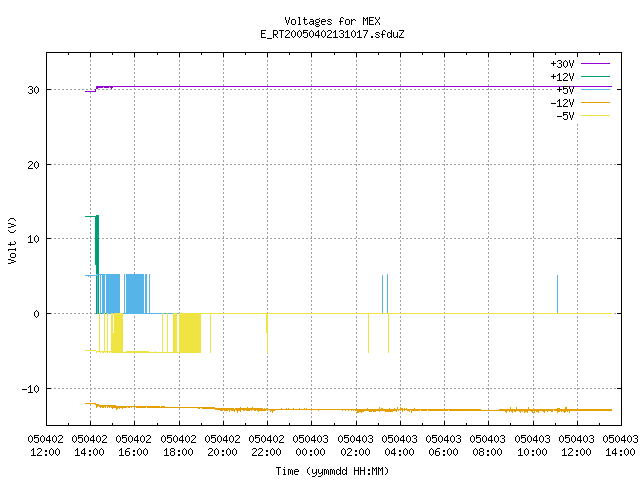Viewport: 640px width, 480px height.
Task: Click the x-axis tick 050402 20:00
Action: tap(222, 446)
